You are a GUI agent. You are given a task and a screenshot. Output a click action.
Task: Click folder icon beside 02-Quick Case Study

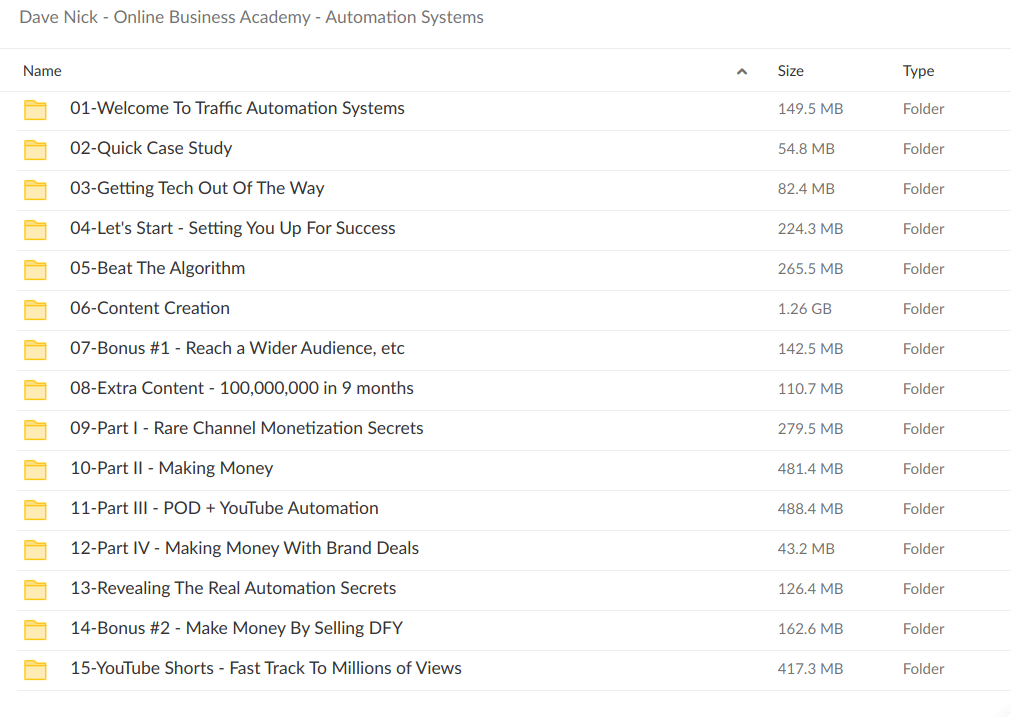coord(36,149)
